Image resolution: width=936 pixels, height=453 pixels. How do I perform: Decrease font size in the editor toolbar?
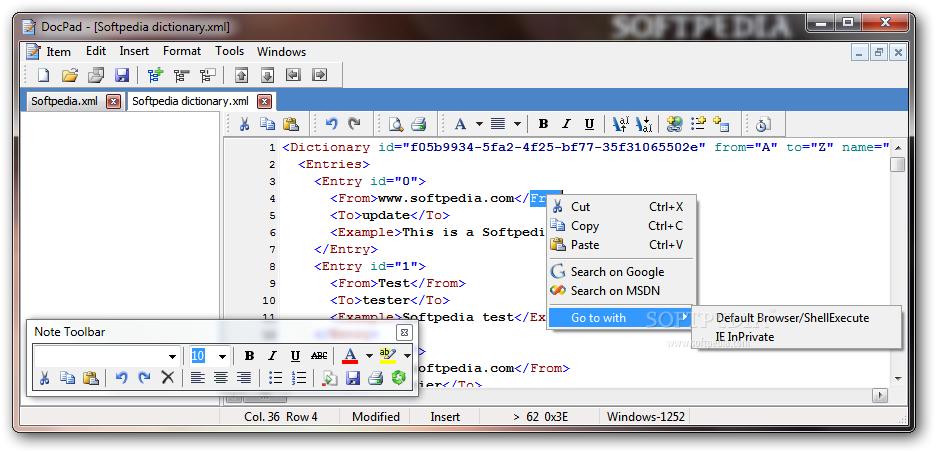click(x=644, y=124)
